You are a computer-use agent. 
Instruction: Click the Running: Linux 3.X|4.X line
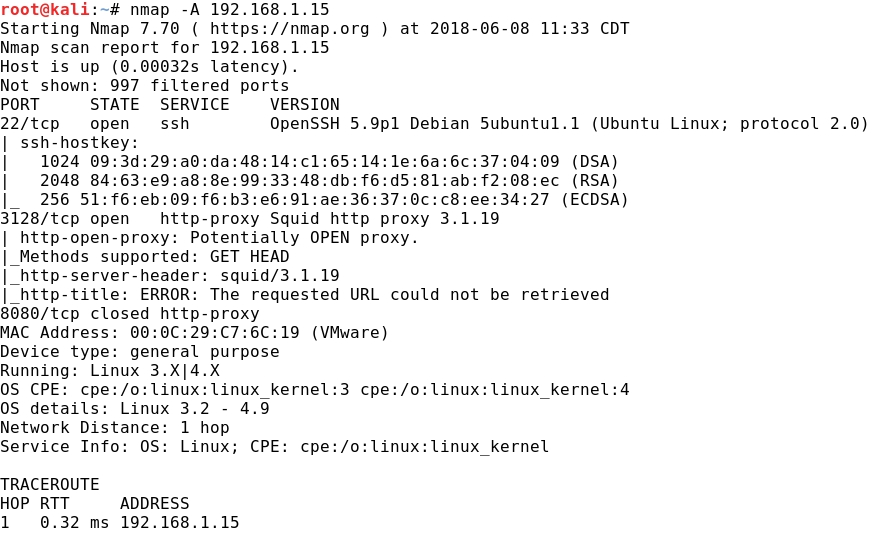[x=110, y=371]
